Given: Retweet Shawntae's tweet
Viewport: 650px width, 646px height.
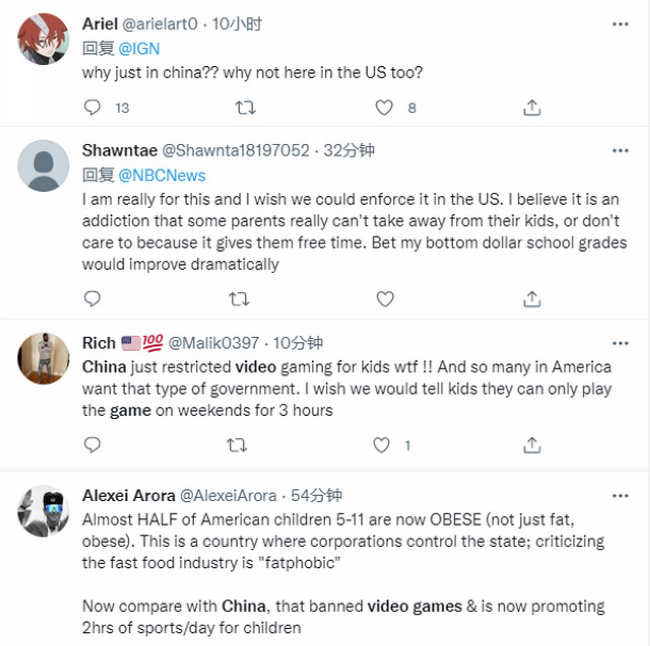Looking at the screenshot, I should [239, 299].
